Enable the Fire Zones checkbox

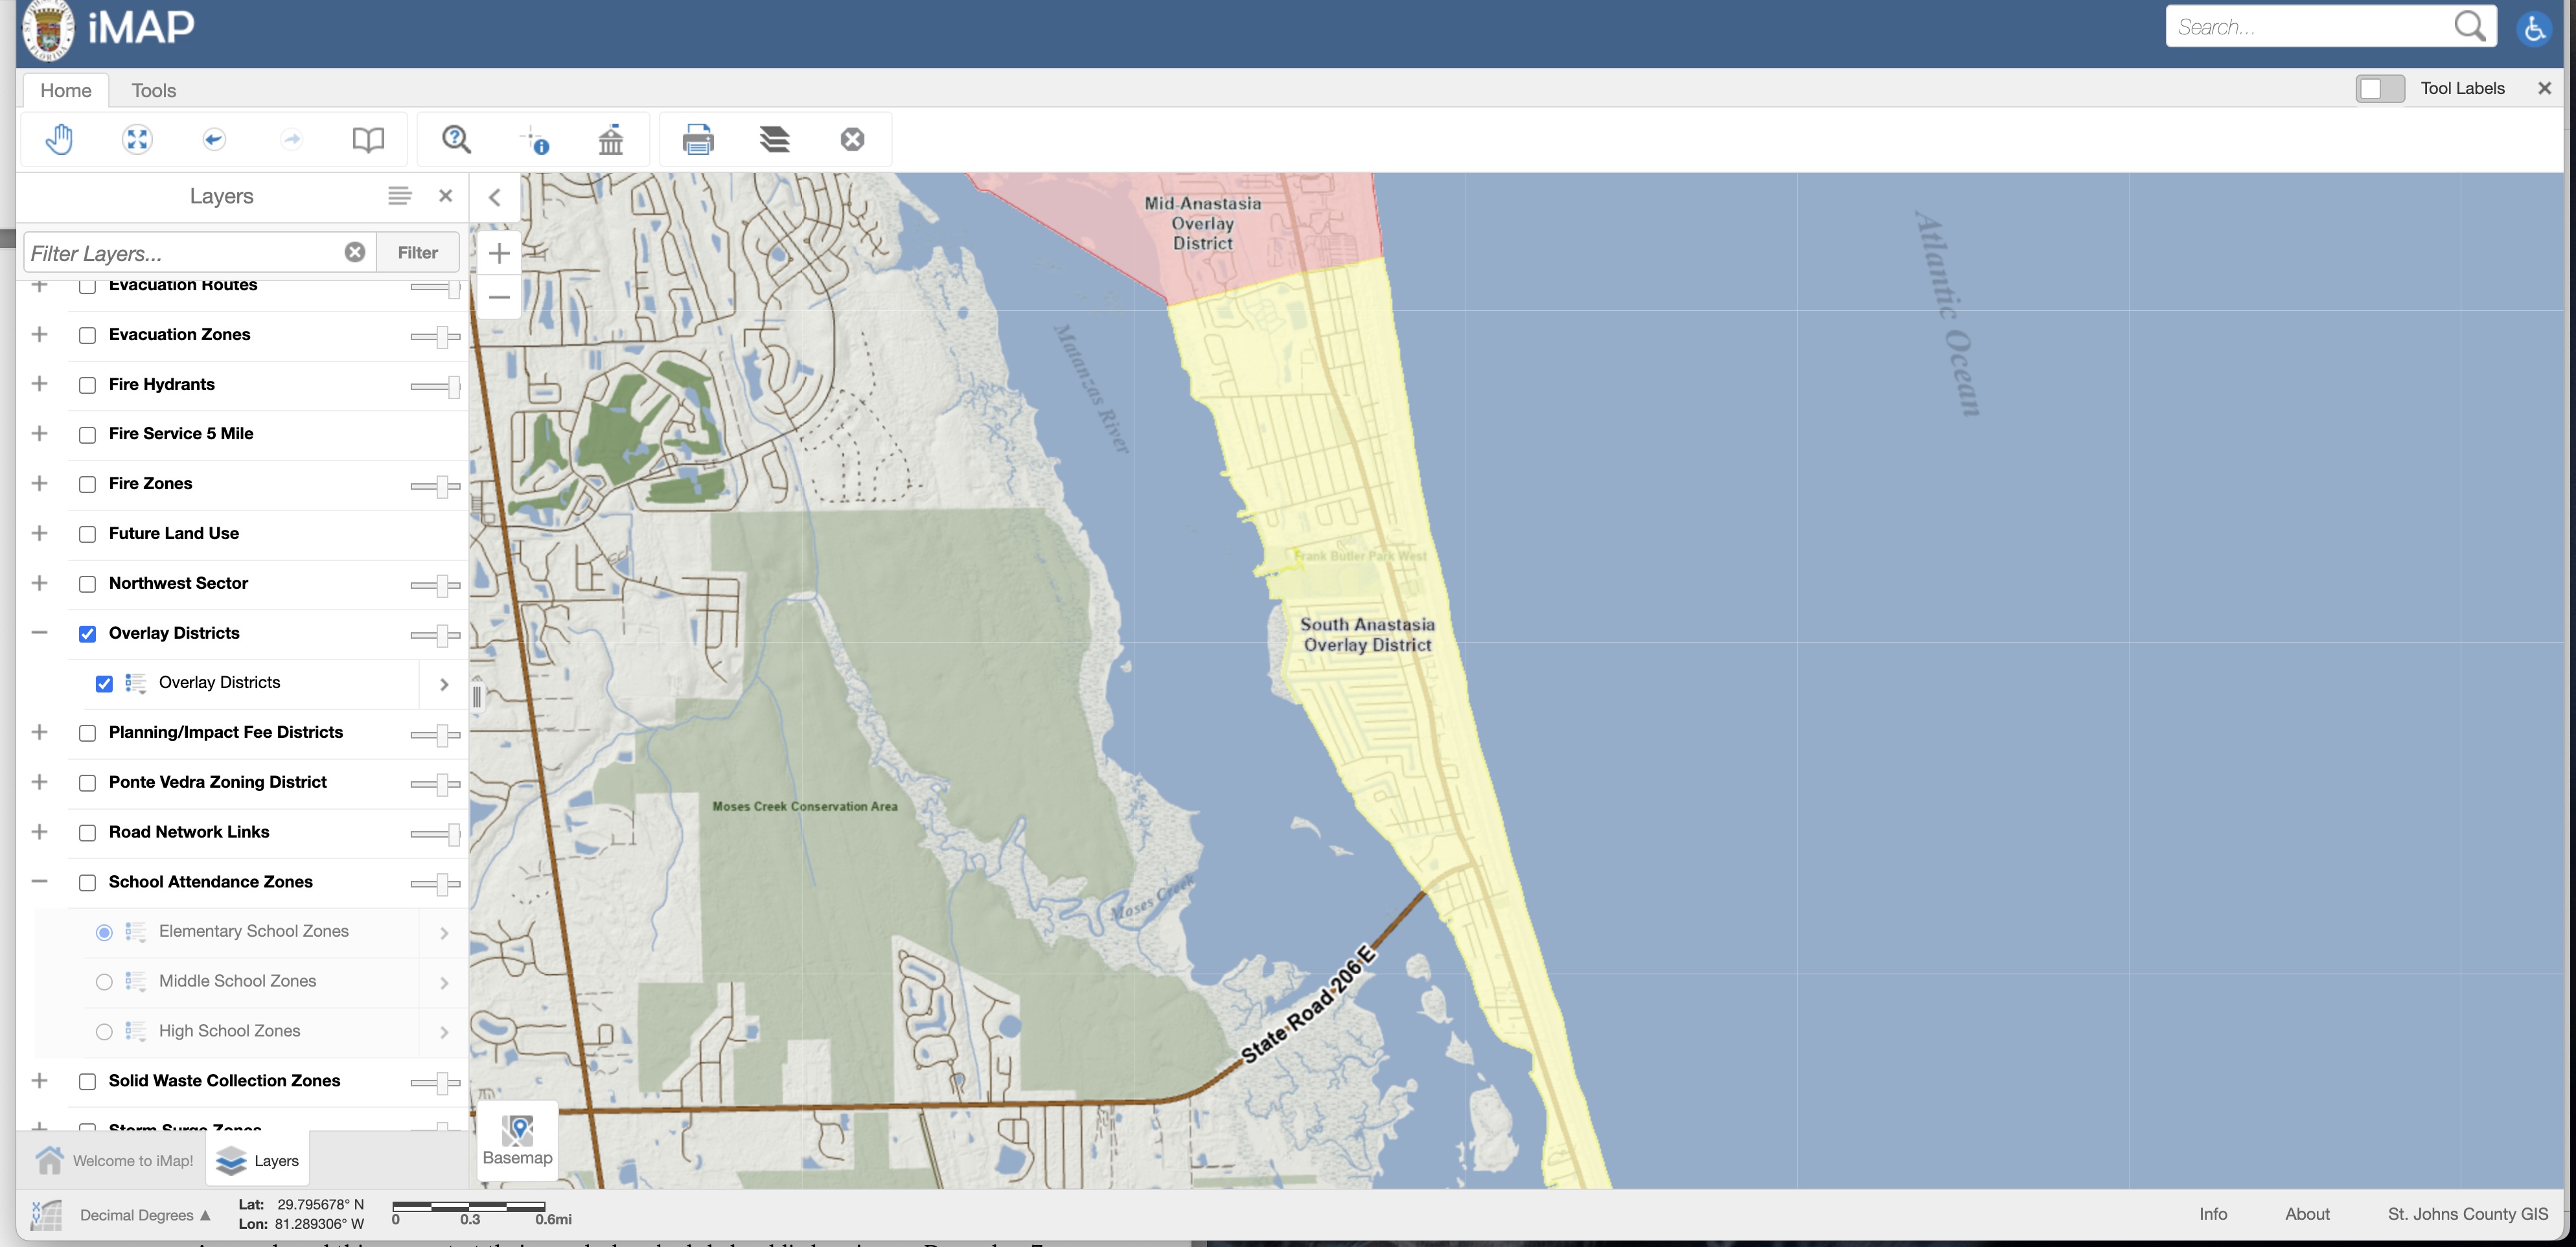pyautogui.click(x=88, y=484)
